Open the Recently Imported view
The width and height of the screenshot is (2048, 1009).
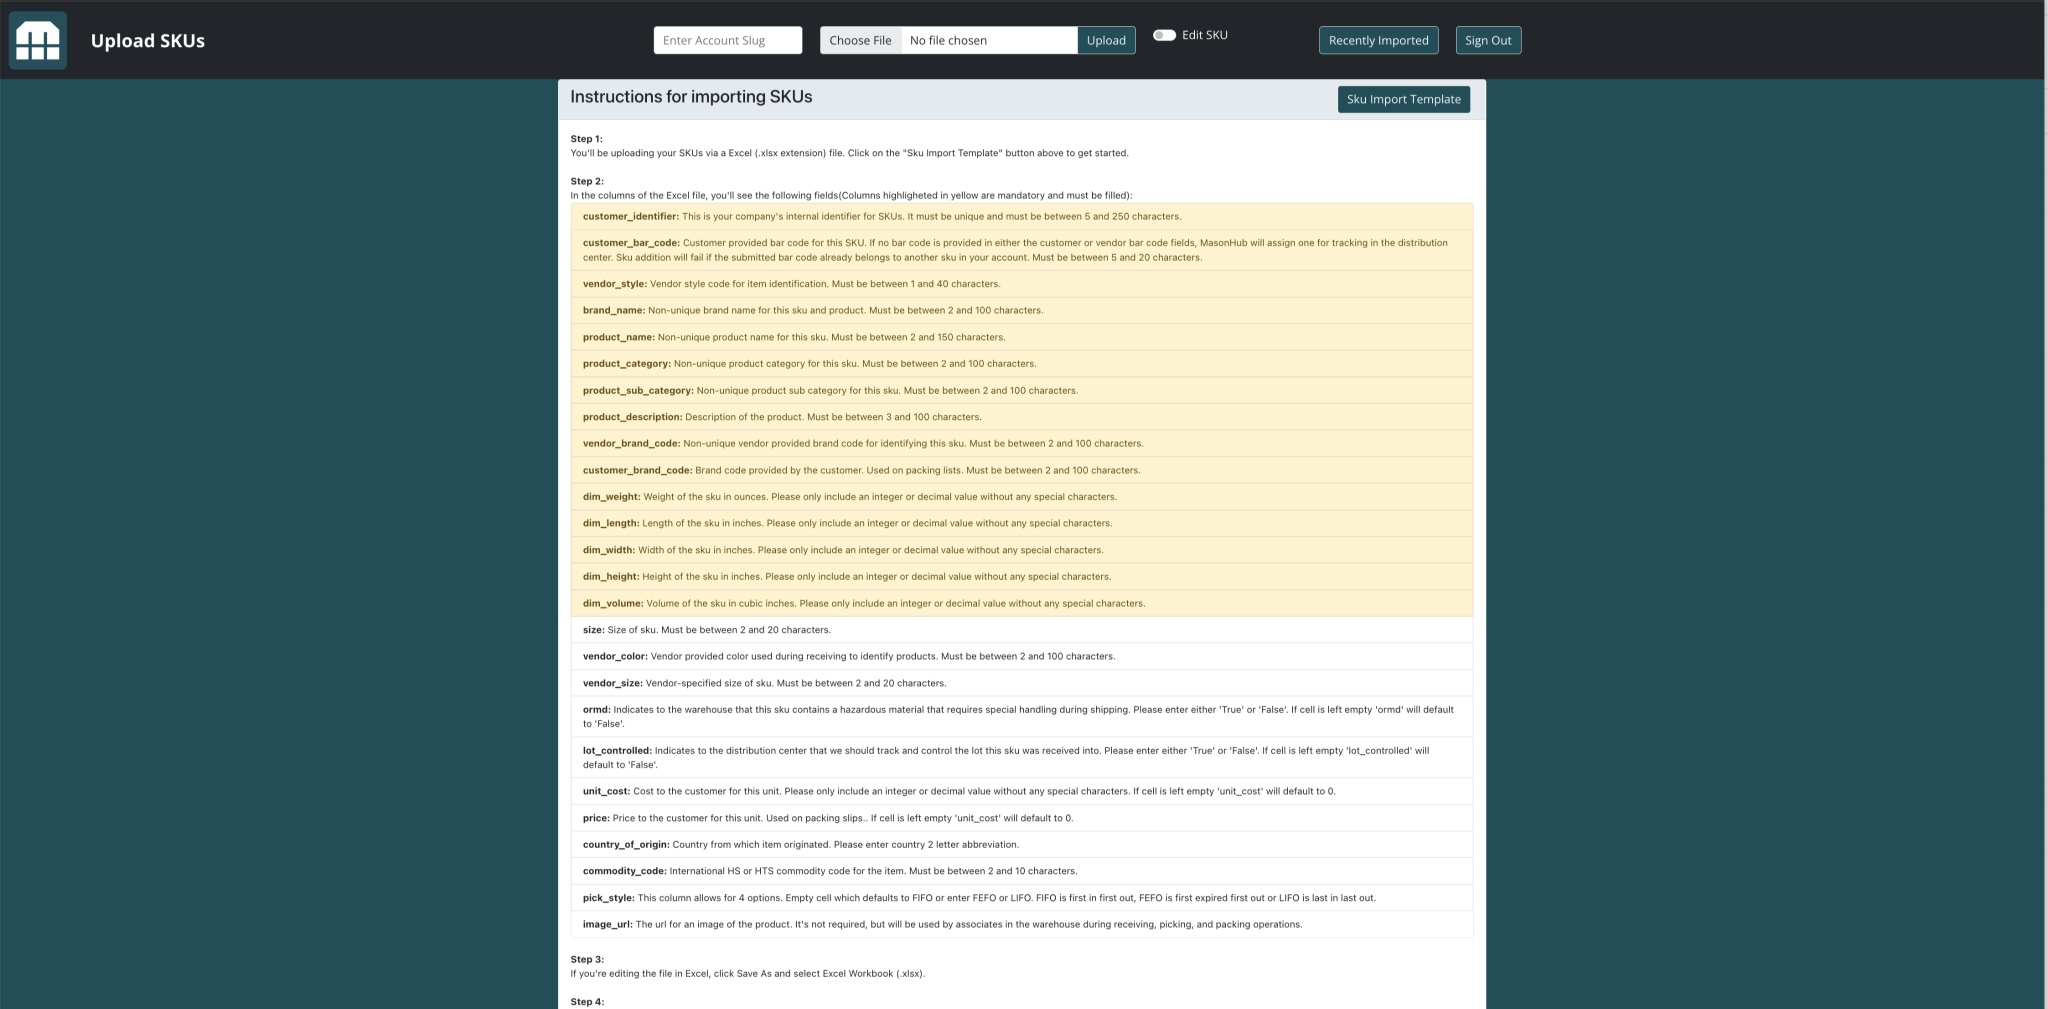pos(1377,40)
